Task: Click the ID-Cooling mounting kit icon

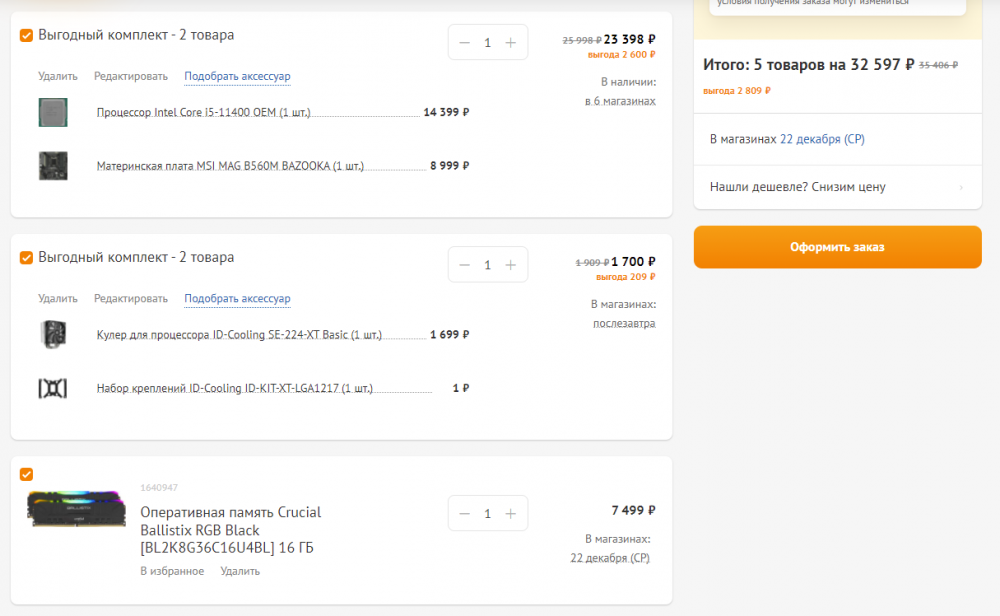Action: tap(52, 388)
